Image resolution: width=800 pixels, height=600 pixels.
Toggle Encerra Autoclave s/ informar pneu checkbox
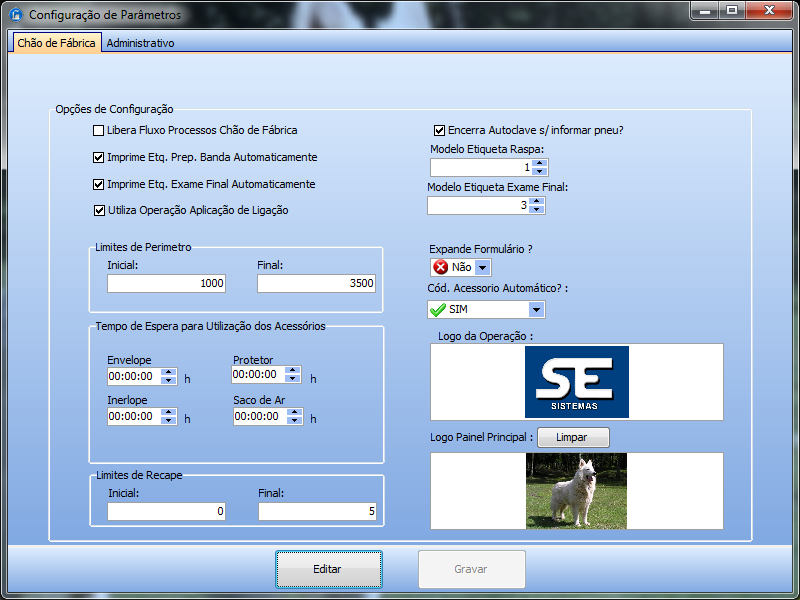[439, 130]
